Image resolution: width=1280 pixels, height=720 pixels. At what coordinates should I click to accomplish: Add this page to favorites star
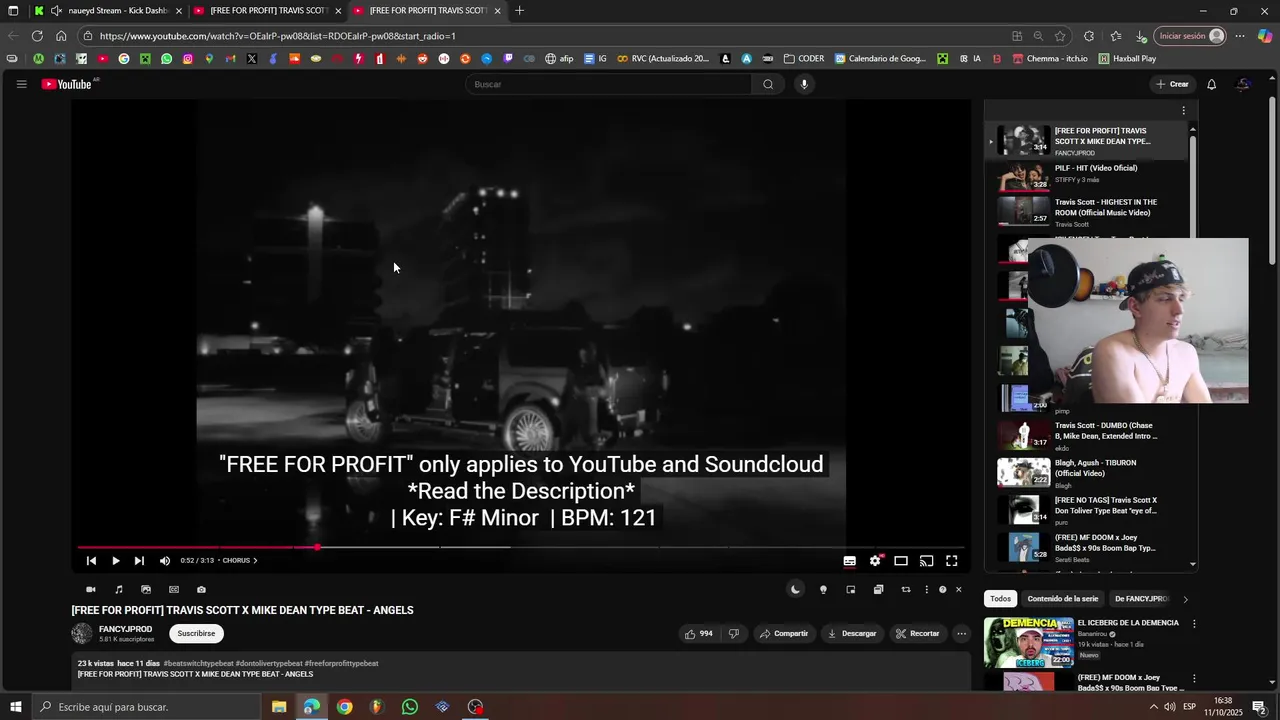pyautogui.click(x=1060, y=36)
